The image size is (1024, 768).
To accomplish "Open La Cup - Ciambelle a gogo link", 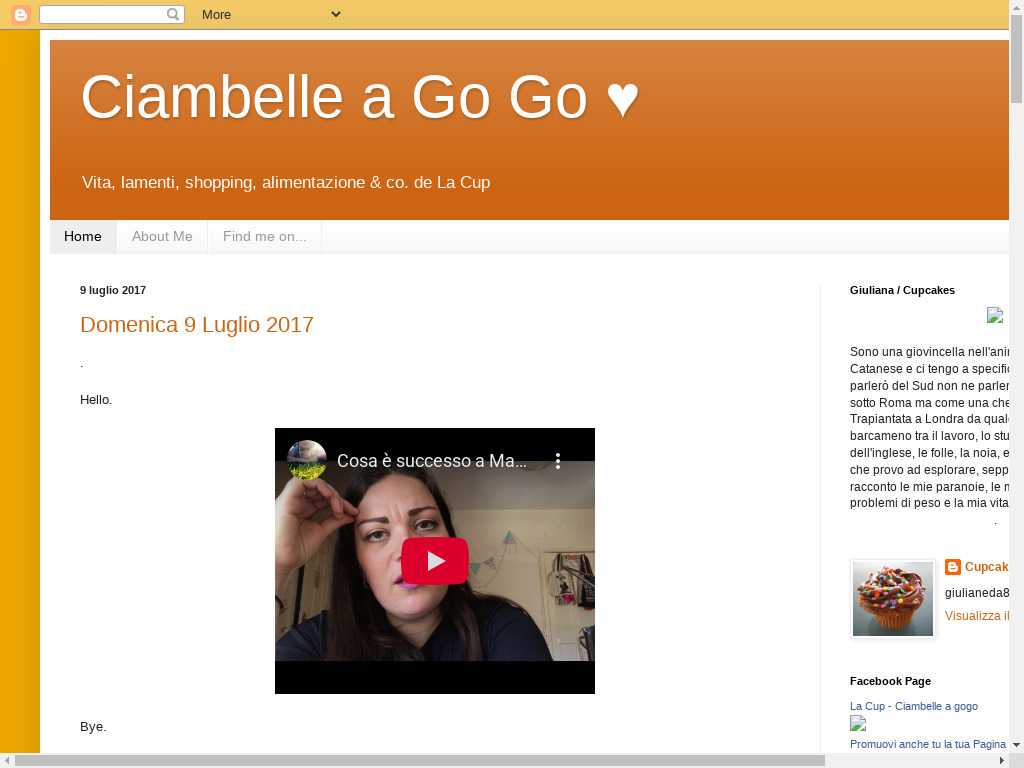I will [913, 706].
